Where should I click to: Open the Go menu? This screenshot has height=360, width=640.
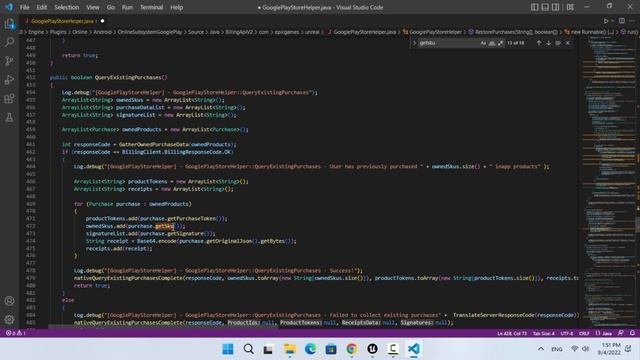[x=111, y=7]
